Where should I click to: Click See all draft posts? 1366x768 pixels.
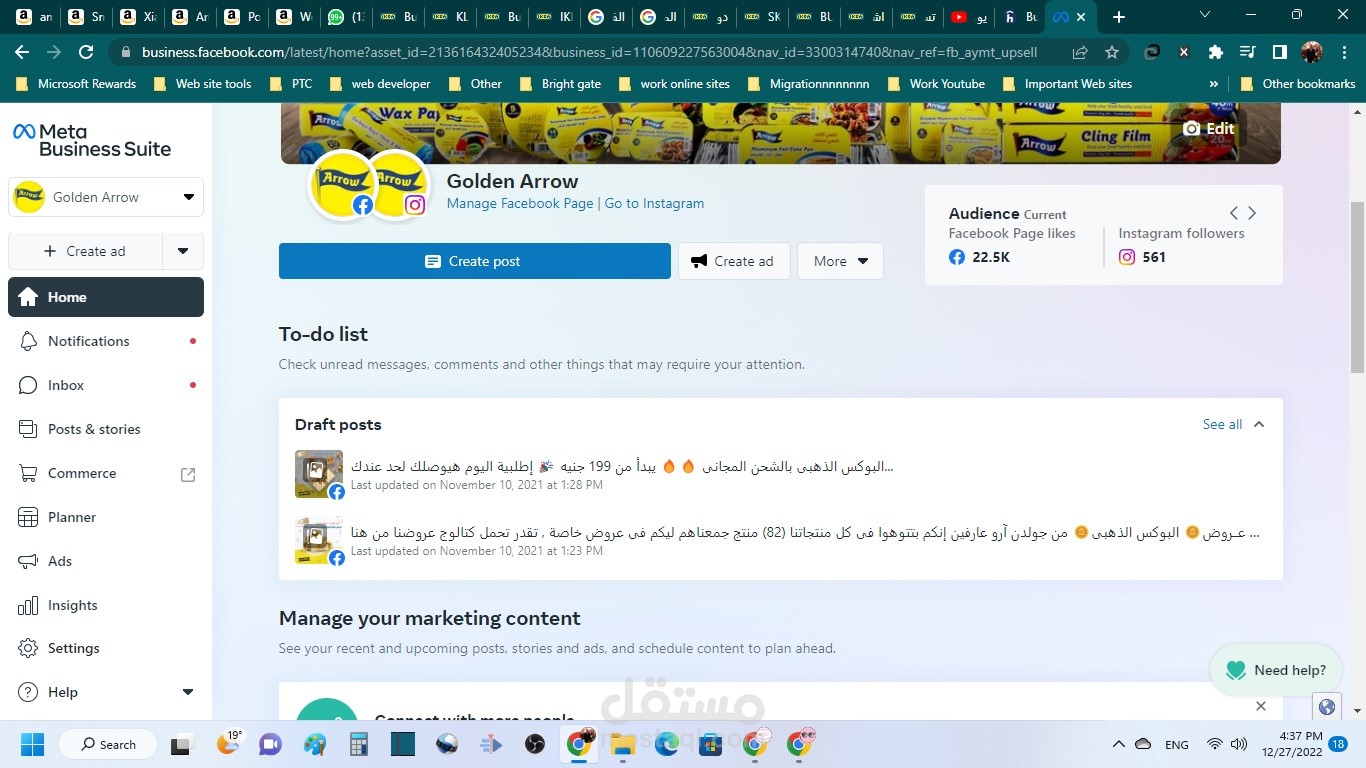1222,424
